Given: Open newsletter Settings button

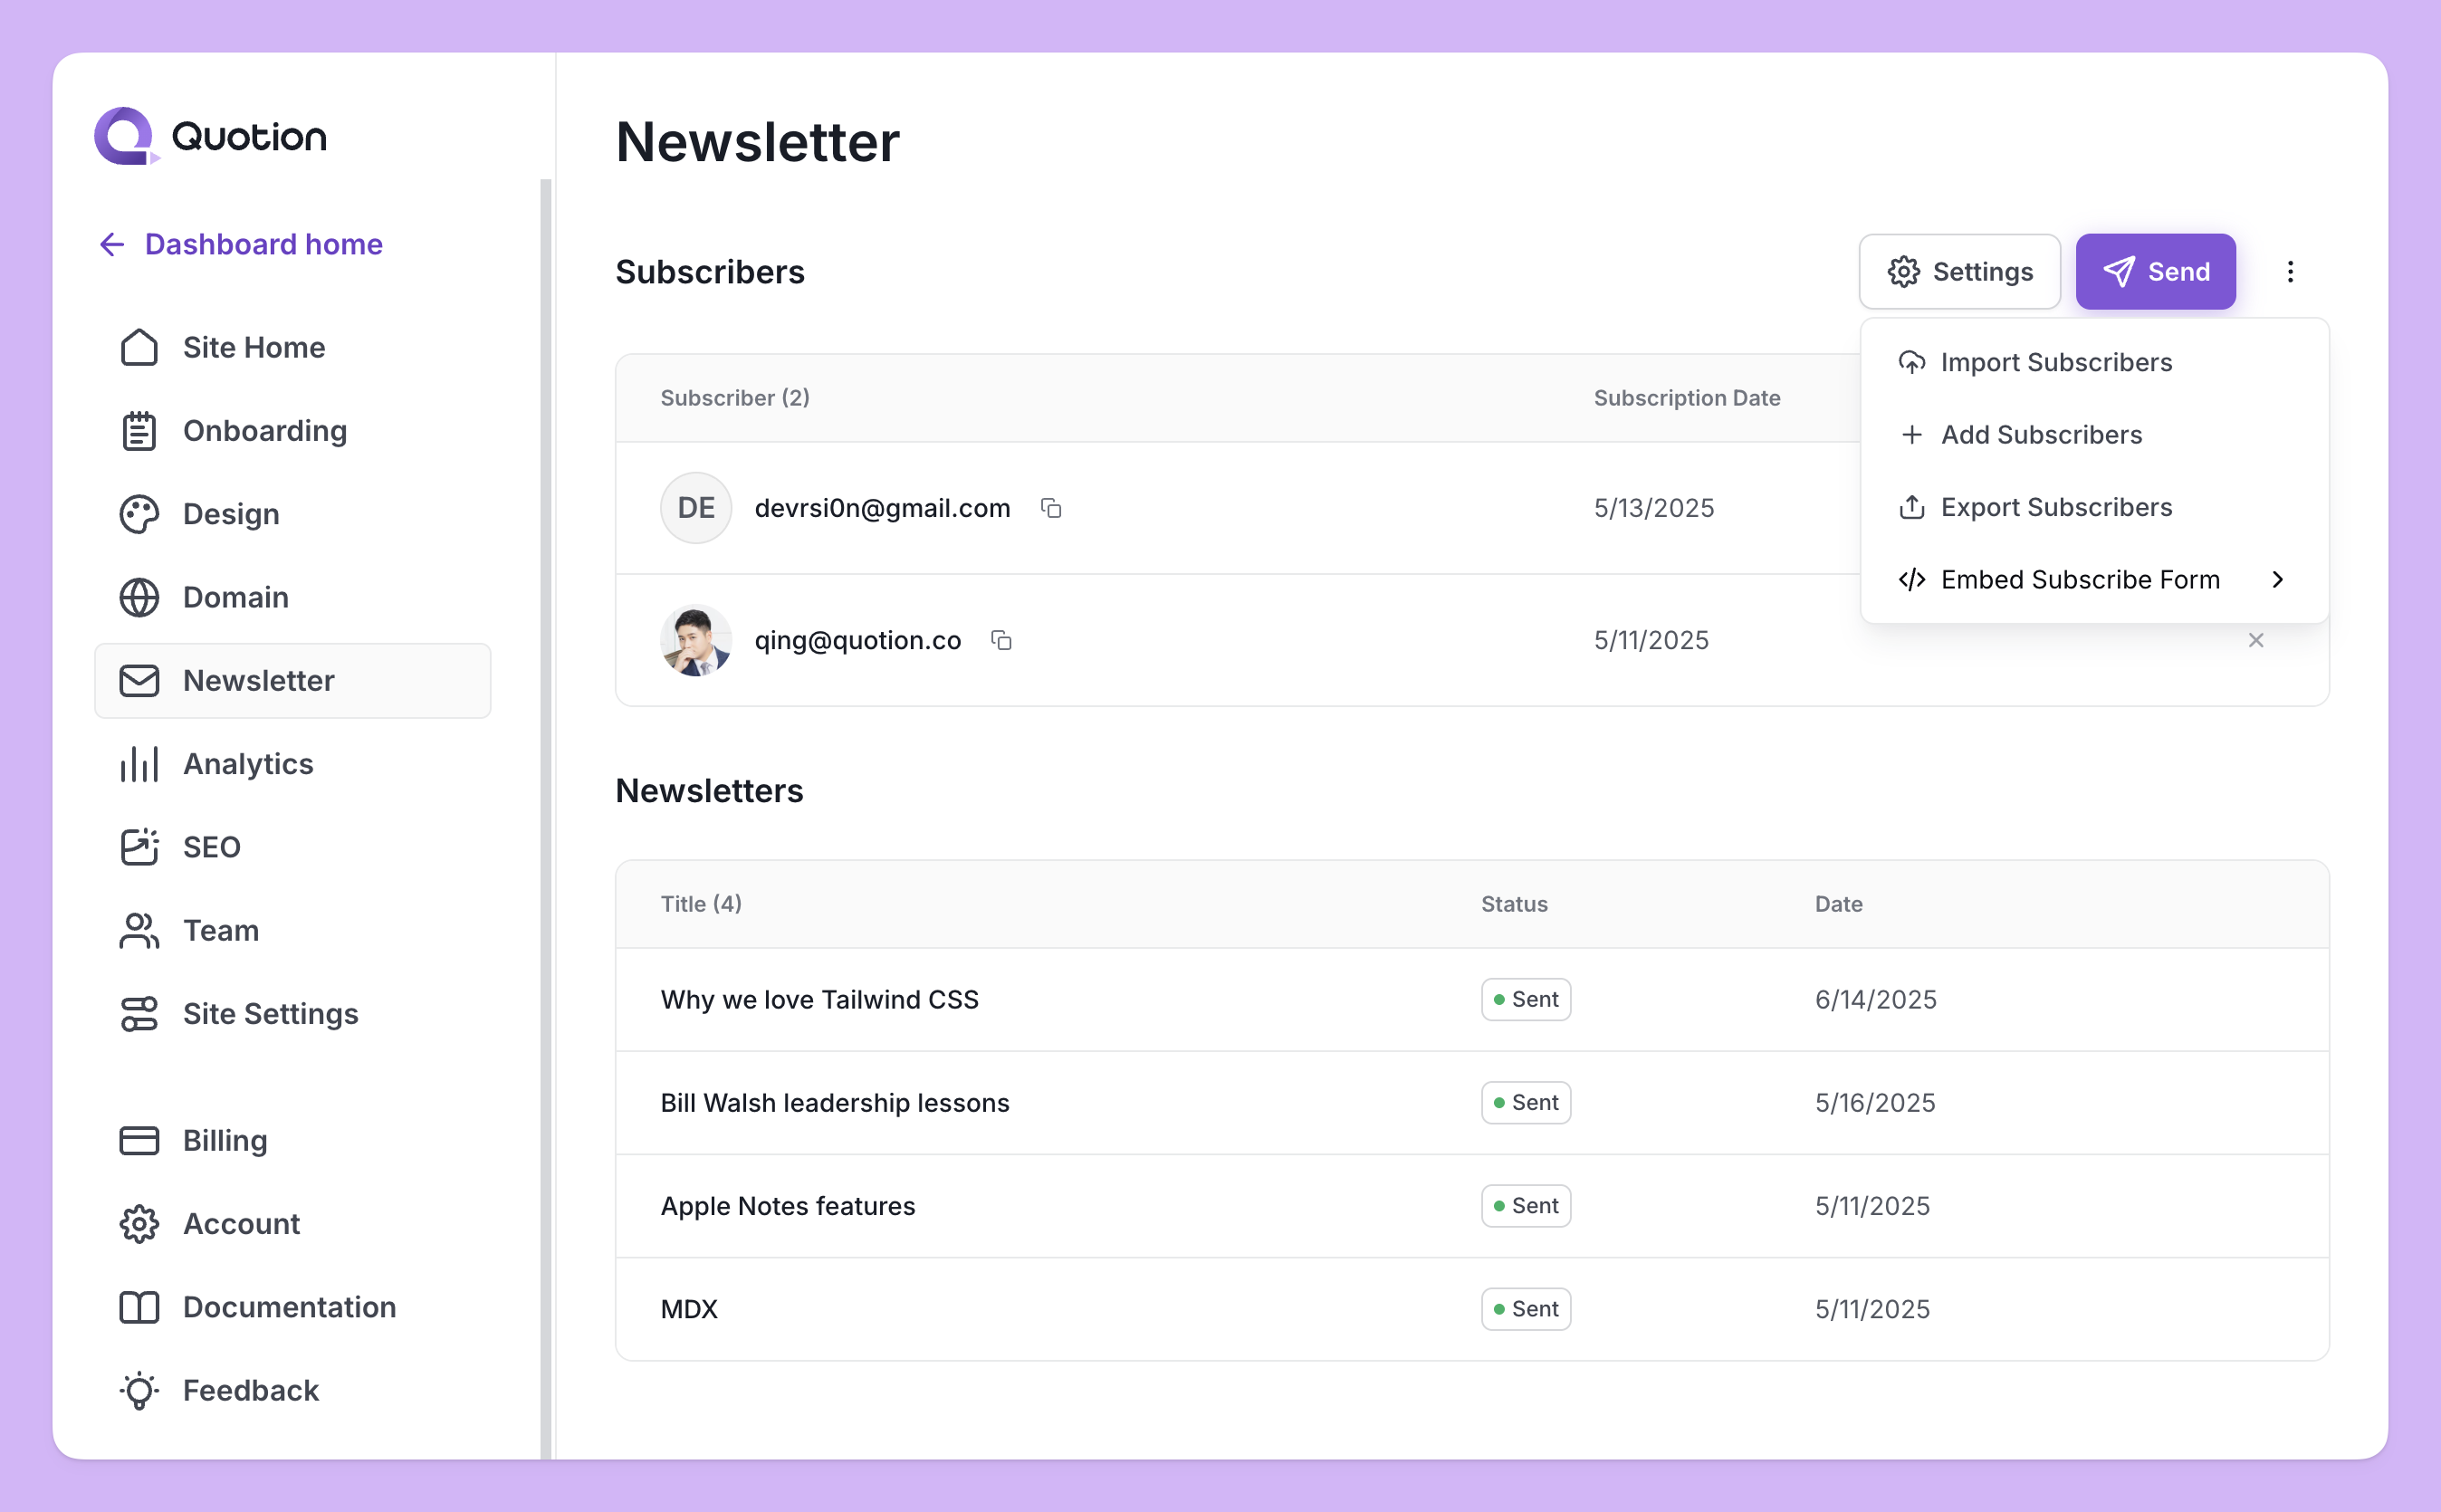Looking at the screenshot, I should click(1959, 272).
